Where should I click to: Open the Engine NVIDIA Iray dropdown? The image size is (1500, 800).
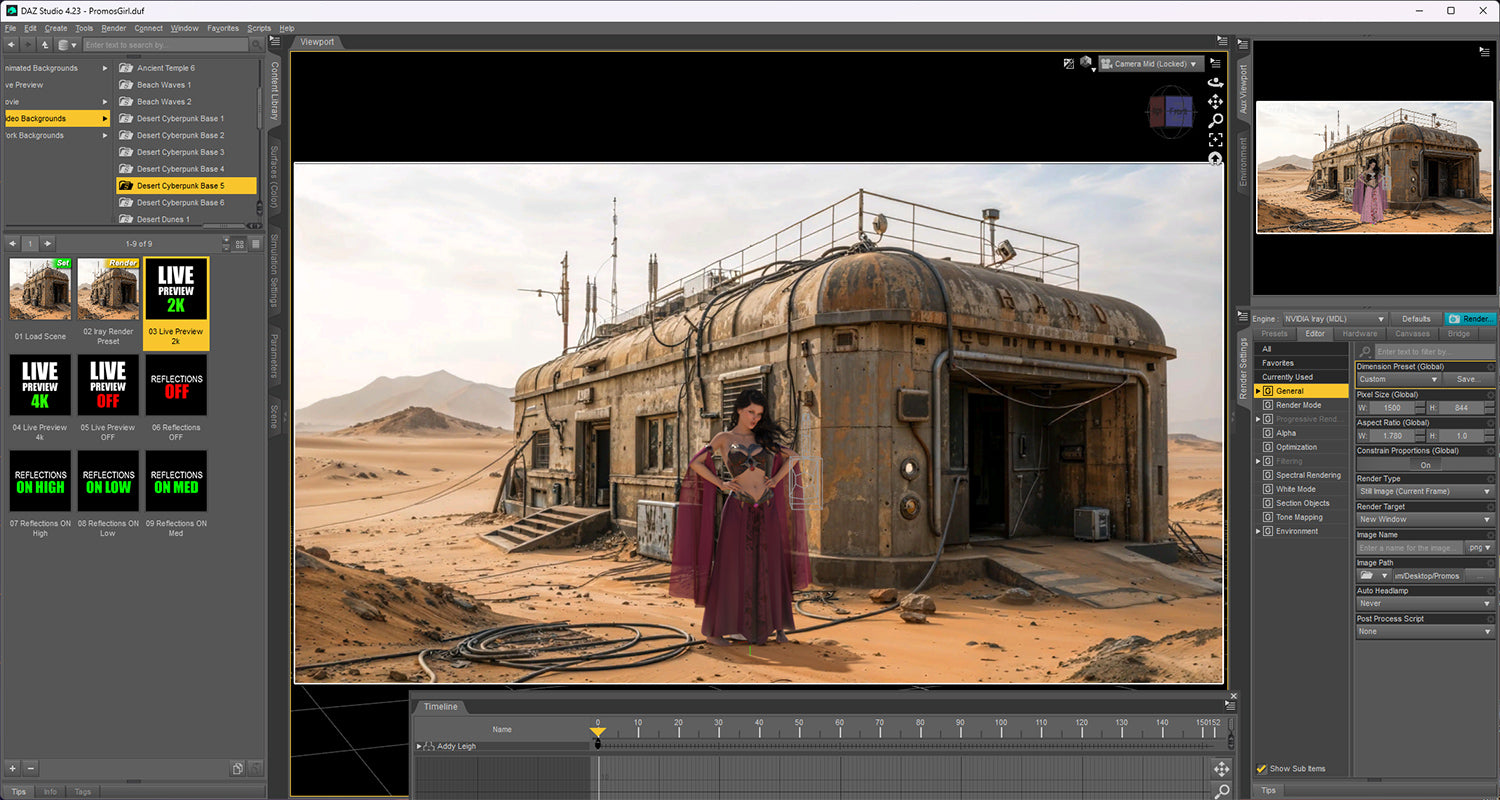tap(1335, 319)
